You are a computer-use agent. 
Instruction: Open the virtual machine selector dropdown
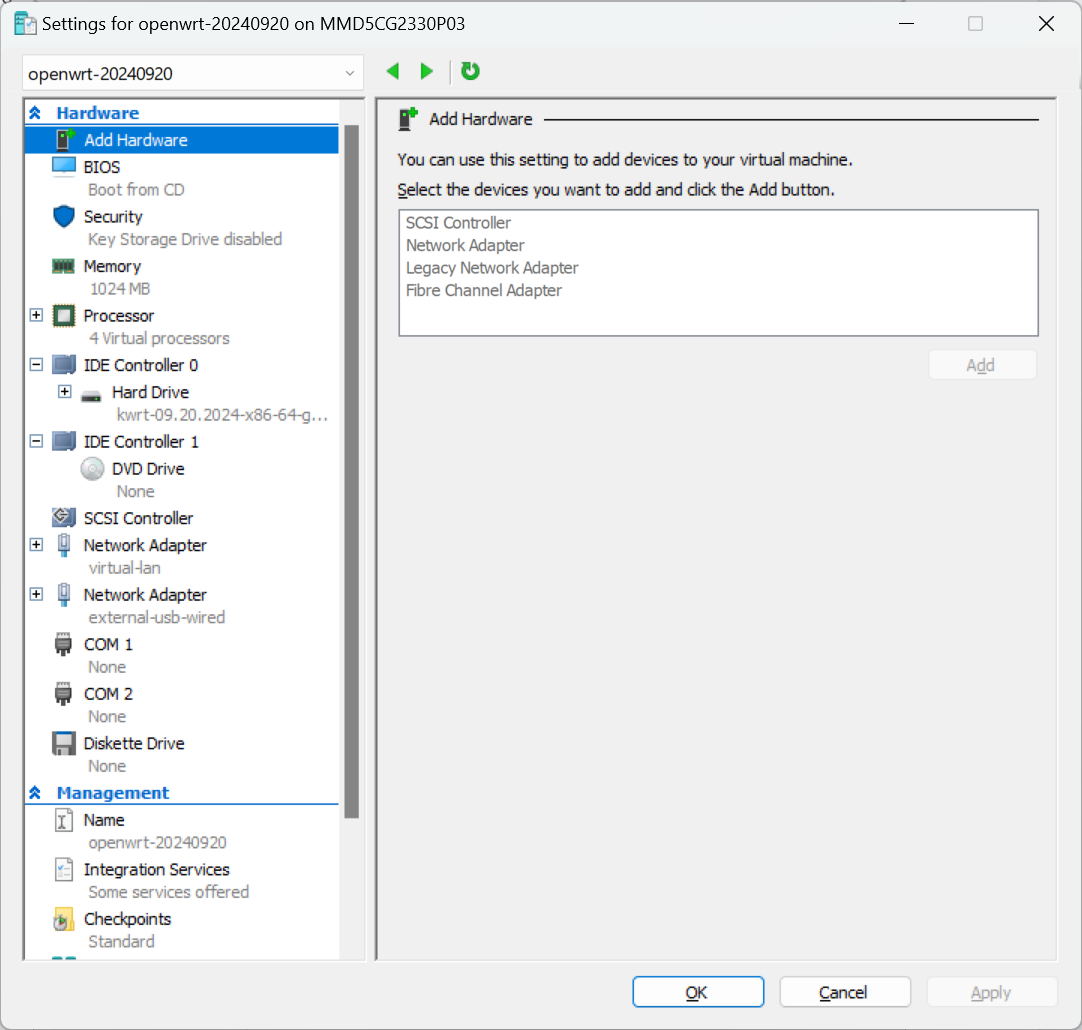[x=349, y=73]
